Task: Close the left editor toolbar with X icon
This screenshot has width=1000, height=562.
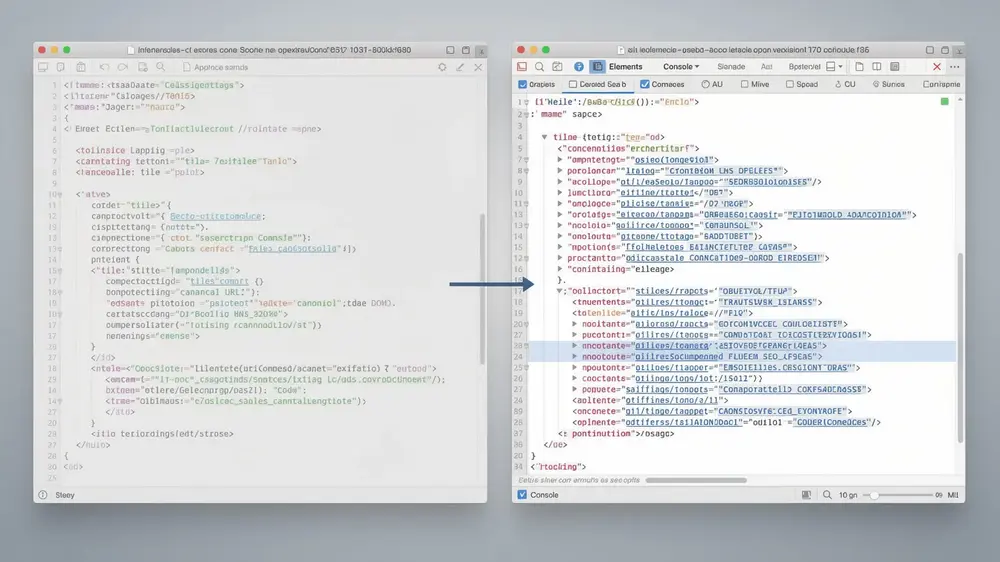Action: click(478, 67)
